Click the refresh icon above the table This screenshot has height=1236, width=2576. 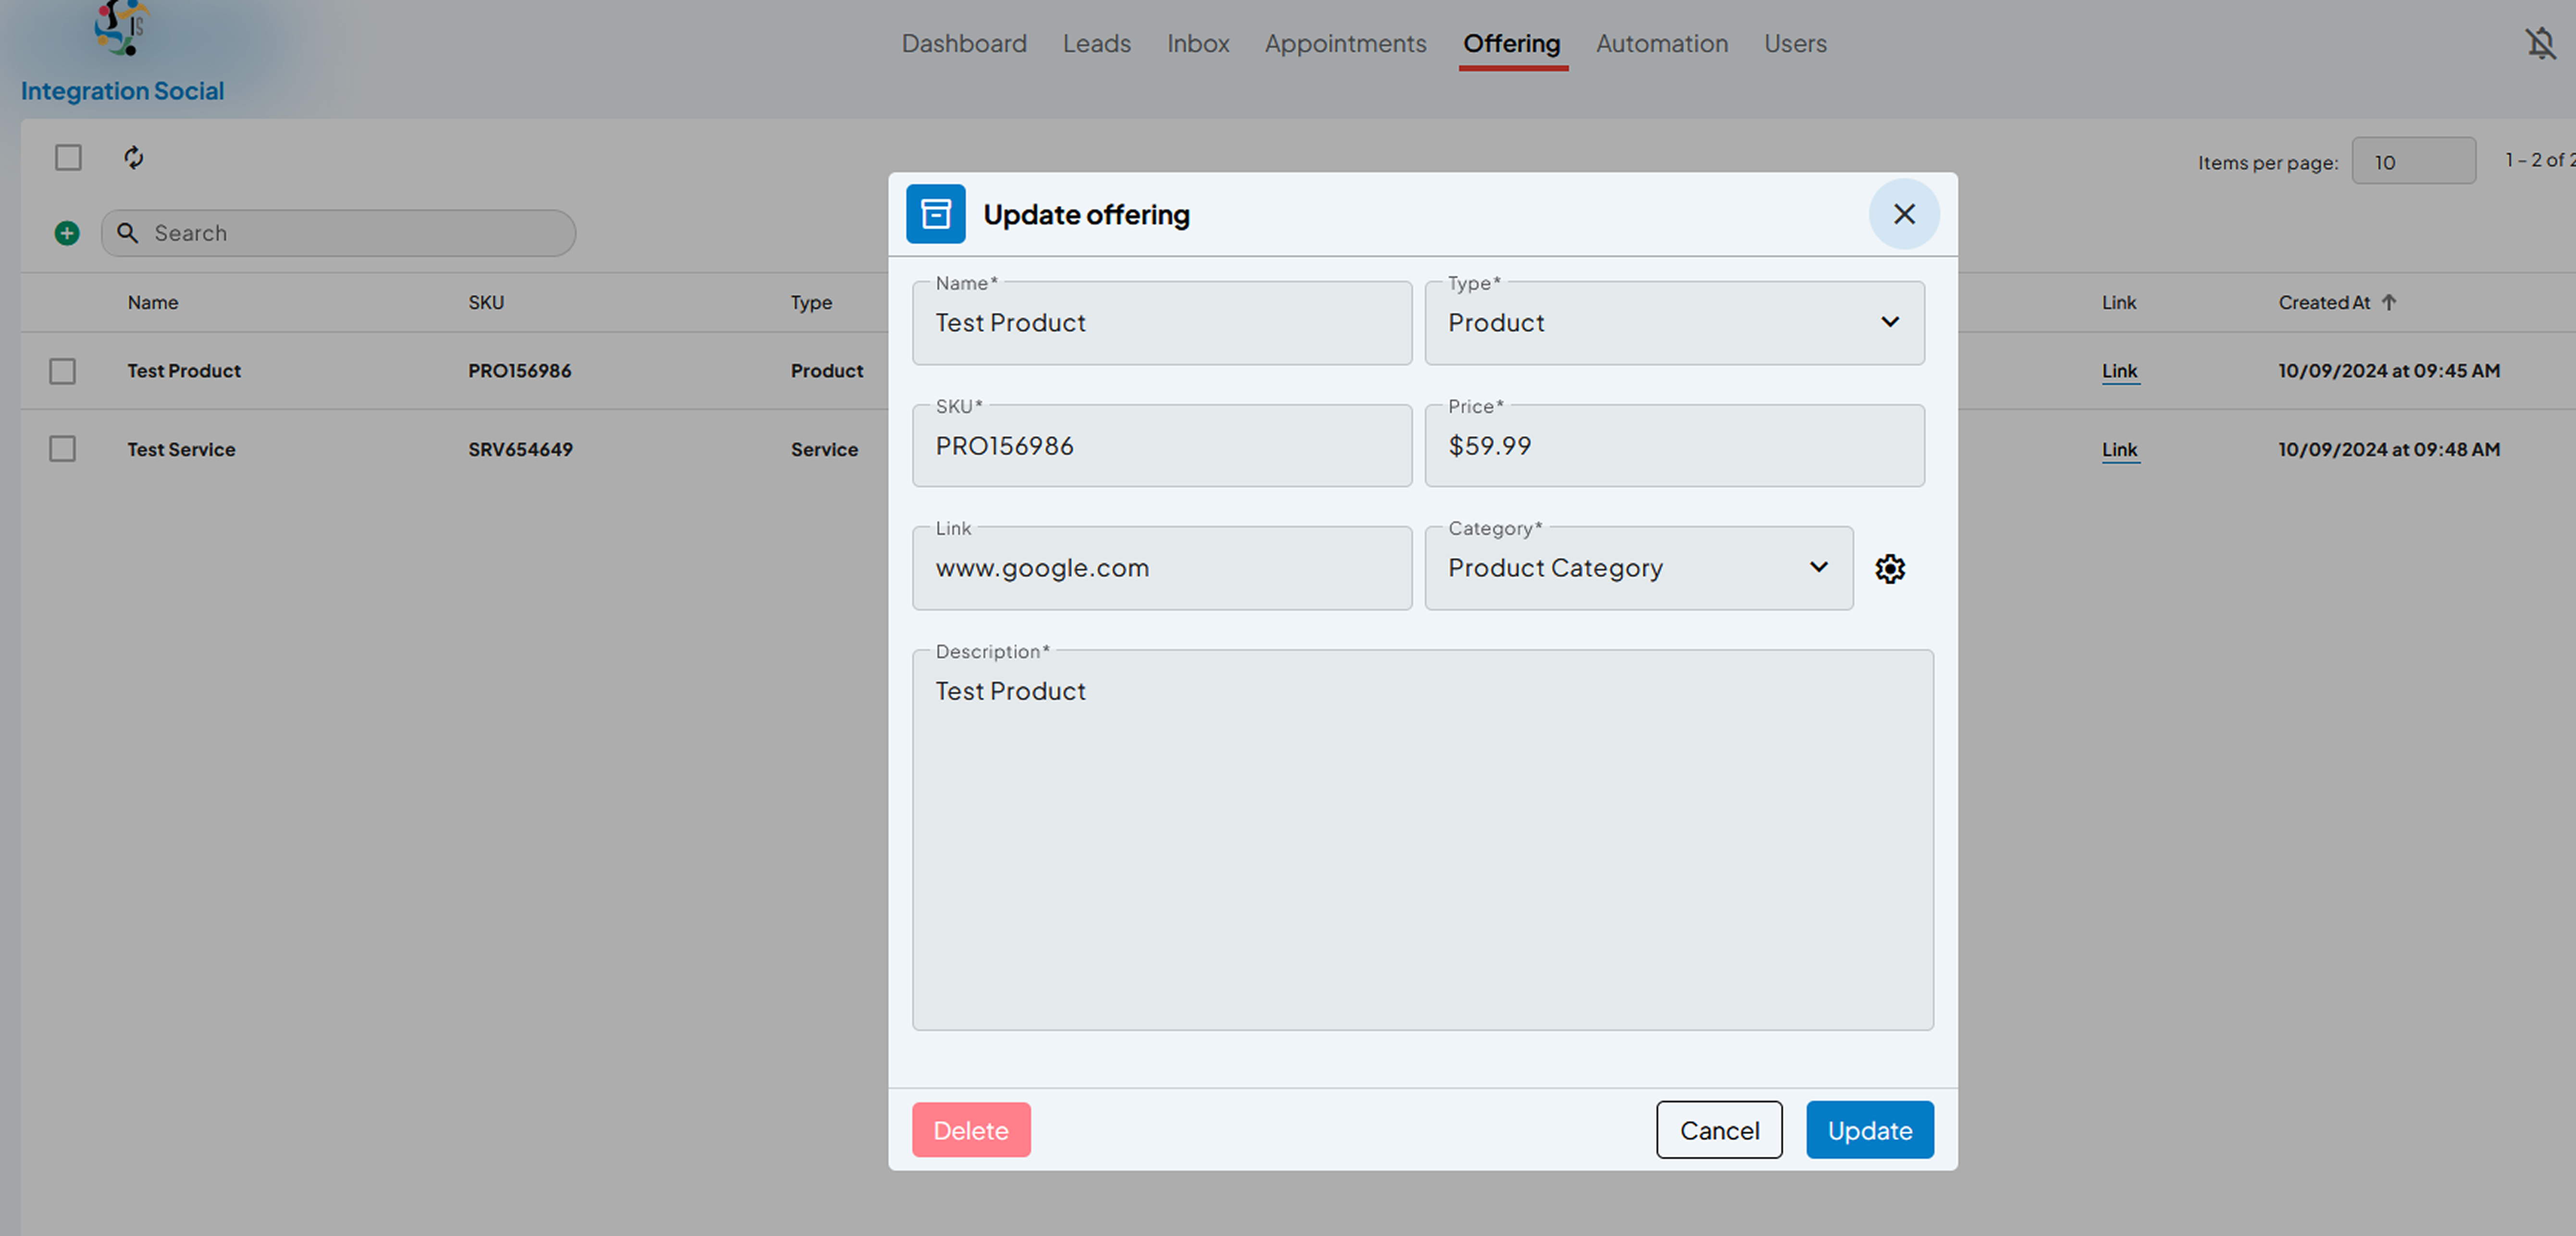click(134, 158)
